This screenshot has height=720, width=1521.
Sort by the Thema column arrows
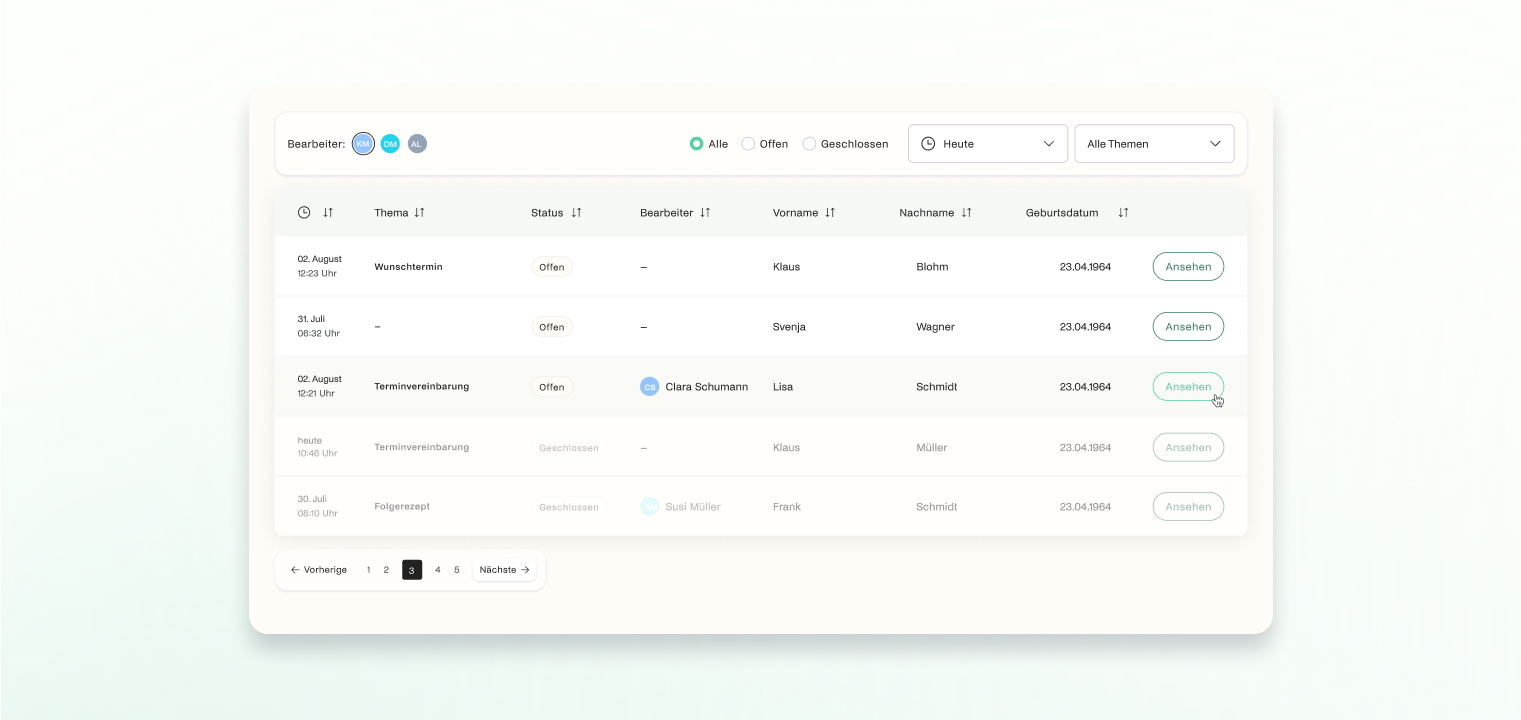[x=420, y=212]
